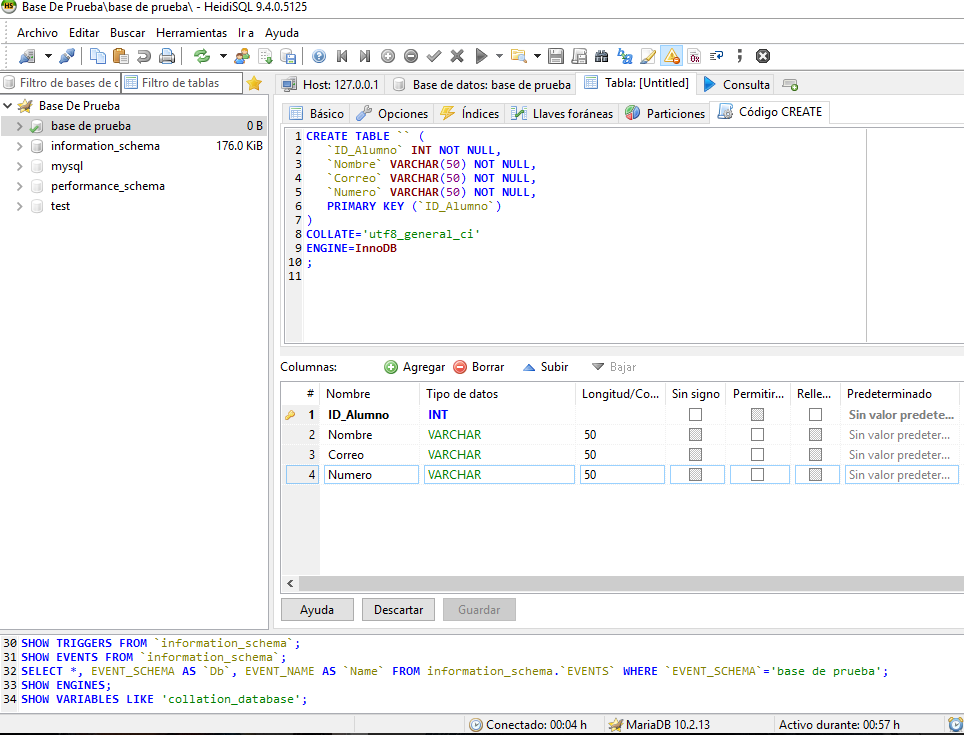964x735 pixels.
Task: Expand the mysql database node
Action: (20, 166)
